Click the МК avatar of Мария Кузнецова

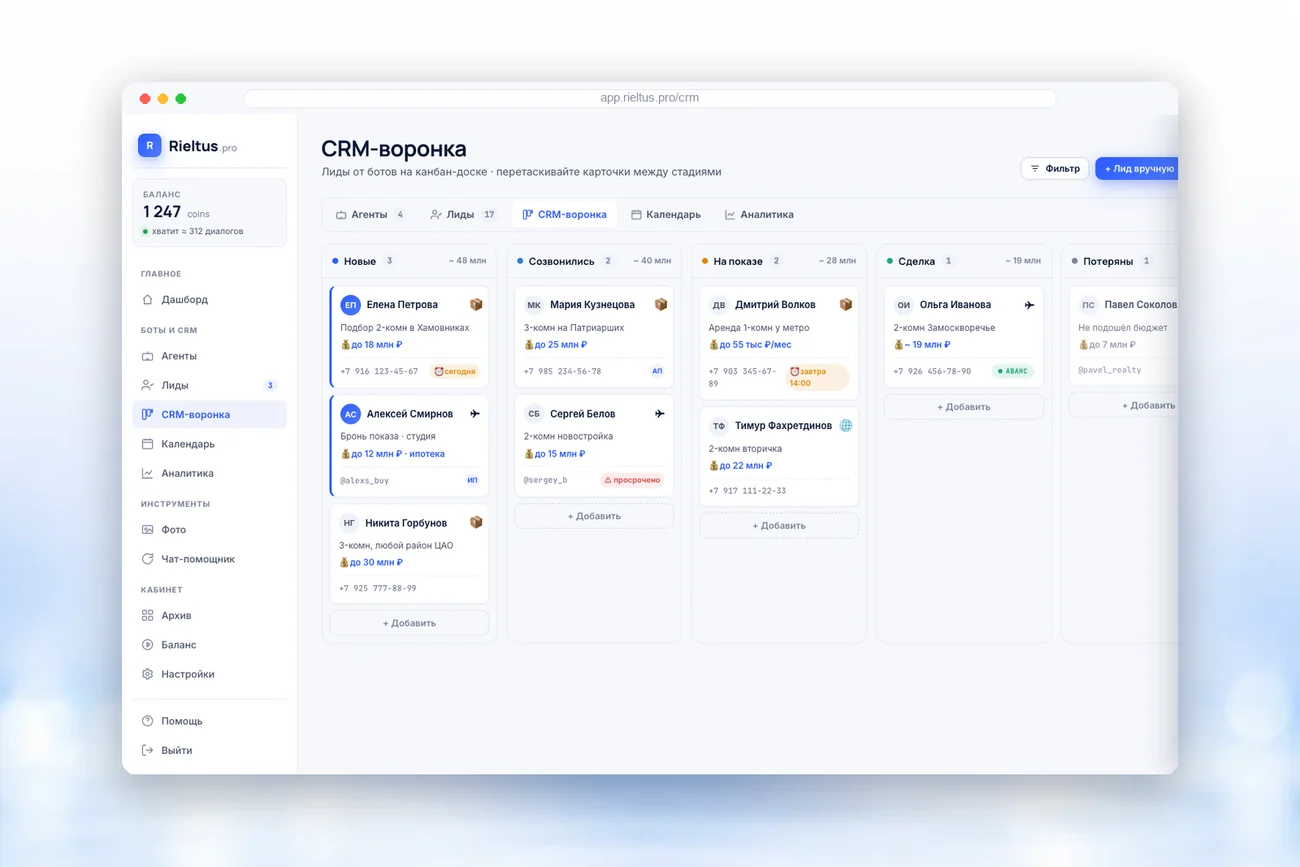pyautogui.click(x=534, y=305)
